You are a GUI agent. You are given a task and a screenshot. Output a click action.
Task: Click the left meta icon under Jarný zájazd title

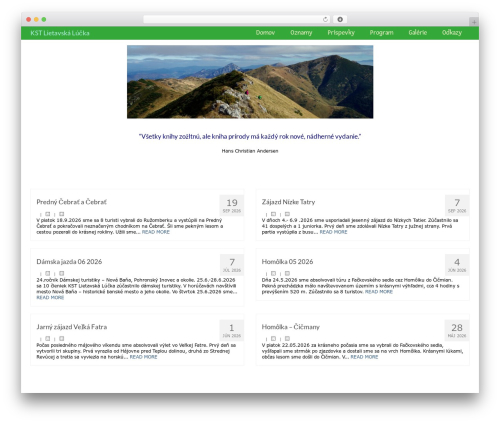click(48, 339)
